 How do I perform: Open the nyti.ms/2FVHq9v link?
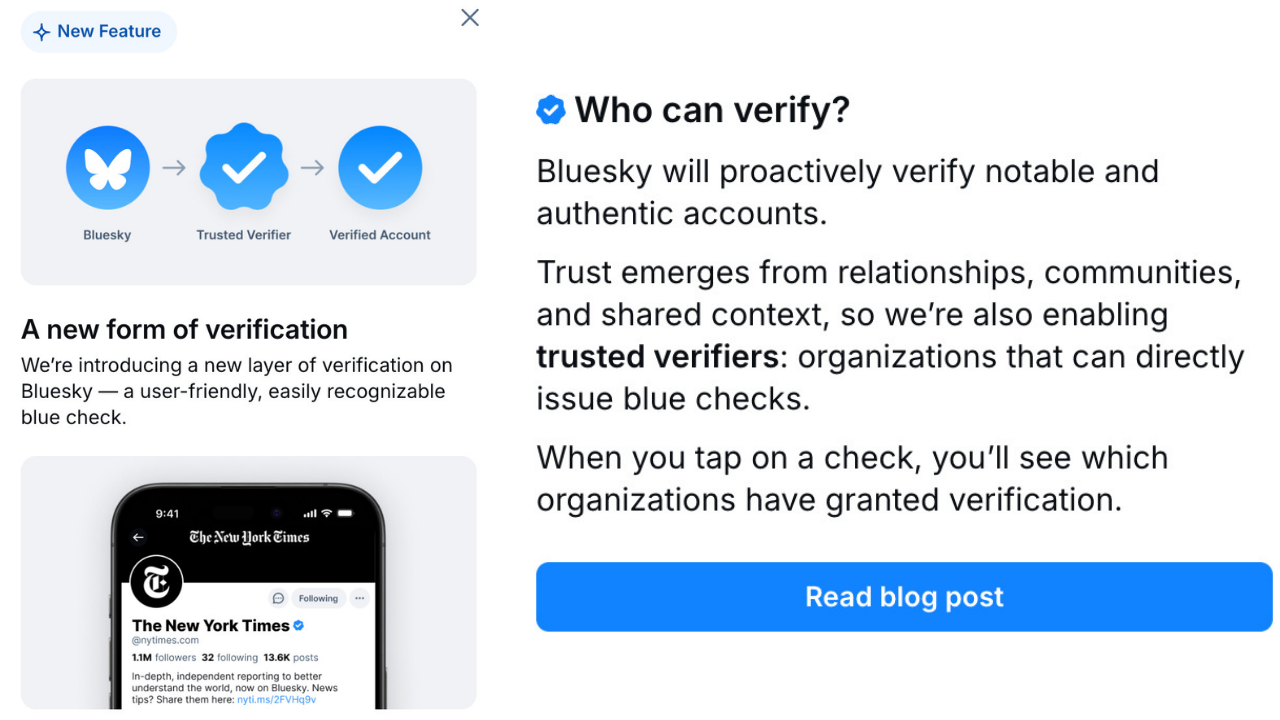[x=277, y=698]
